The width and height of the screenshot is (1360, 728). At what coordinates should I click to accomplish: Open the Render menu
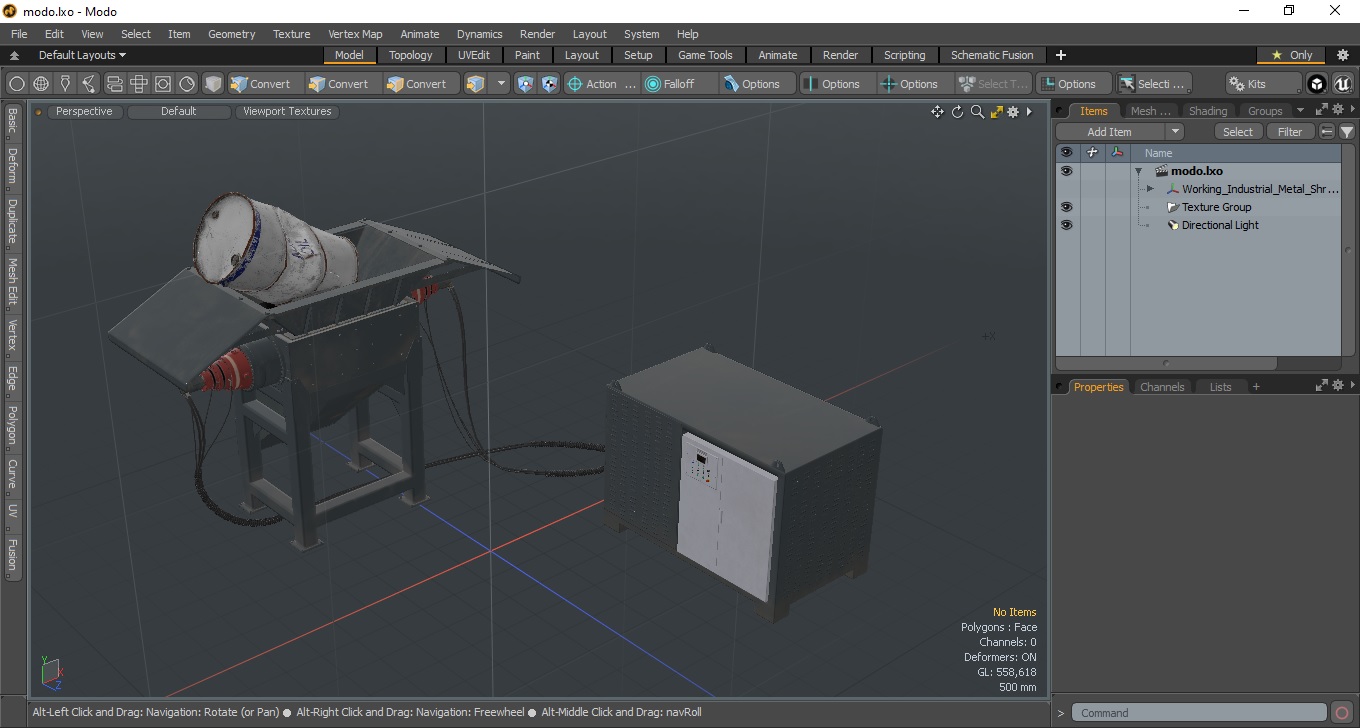(x=537, y=34)
